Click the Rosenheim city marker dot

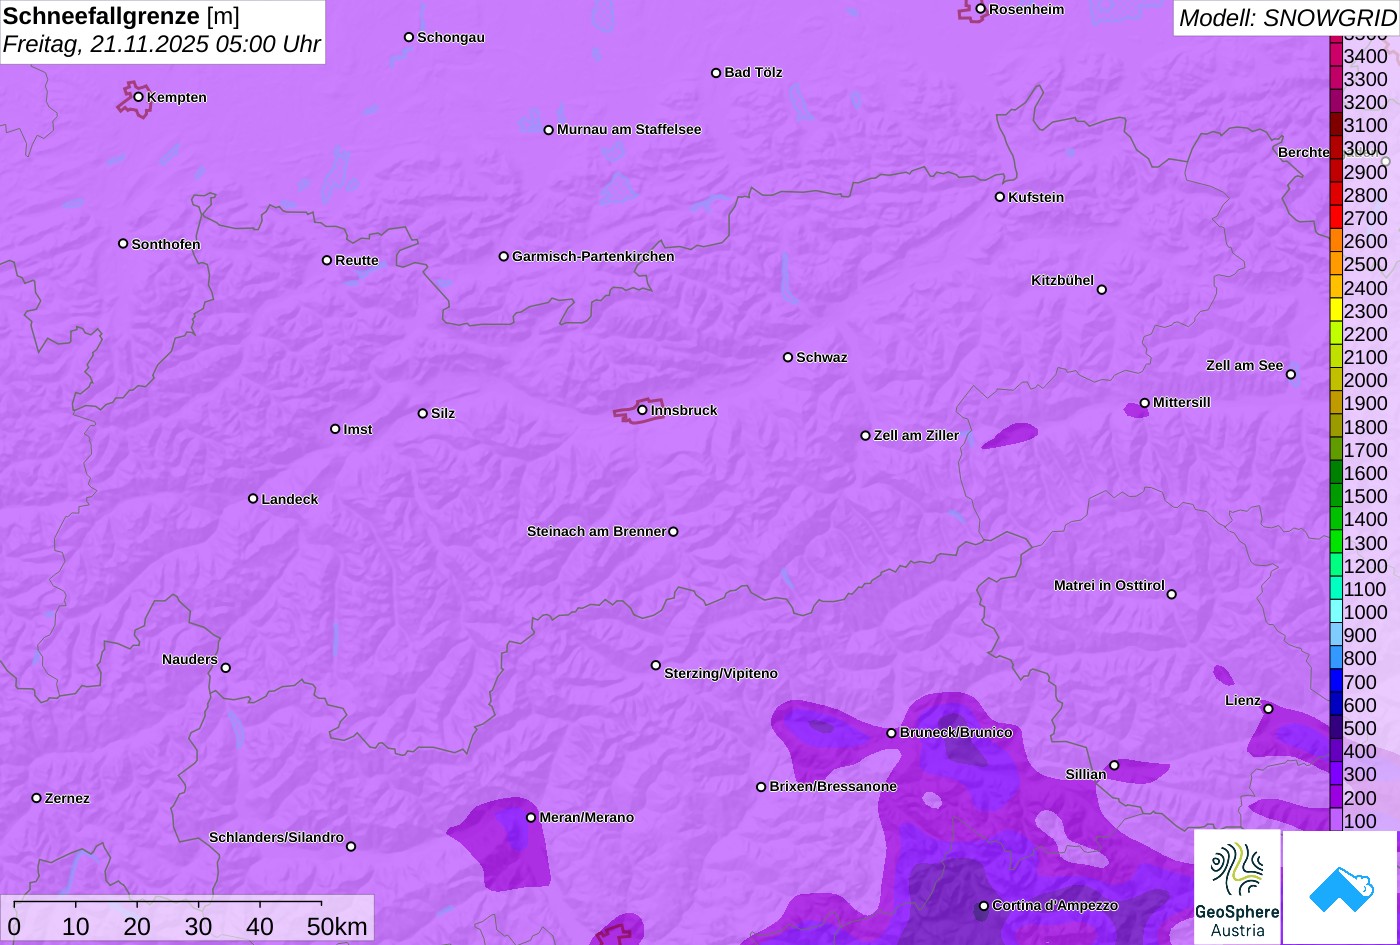(x=981, y=9)
